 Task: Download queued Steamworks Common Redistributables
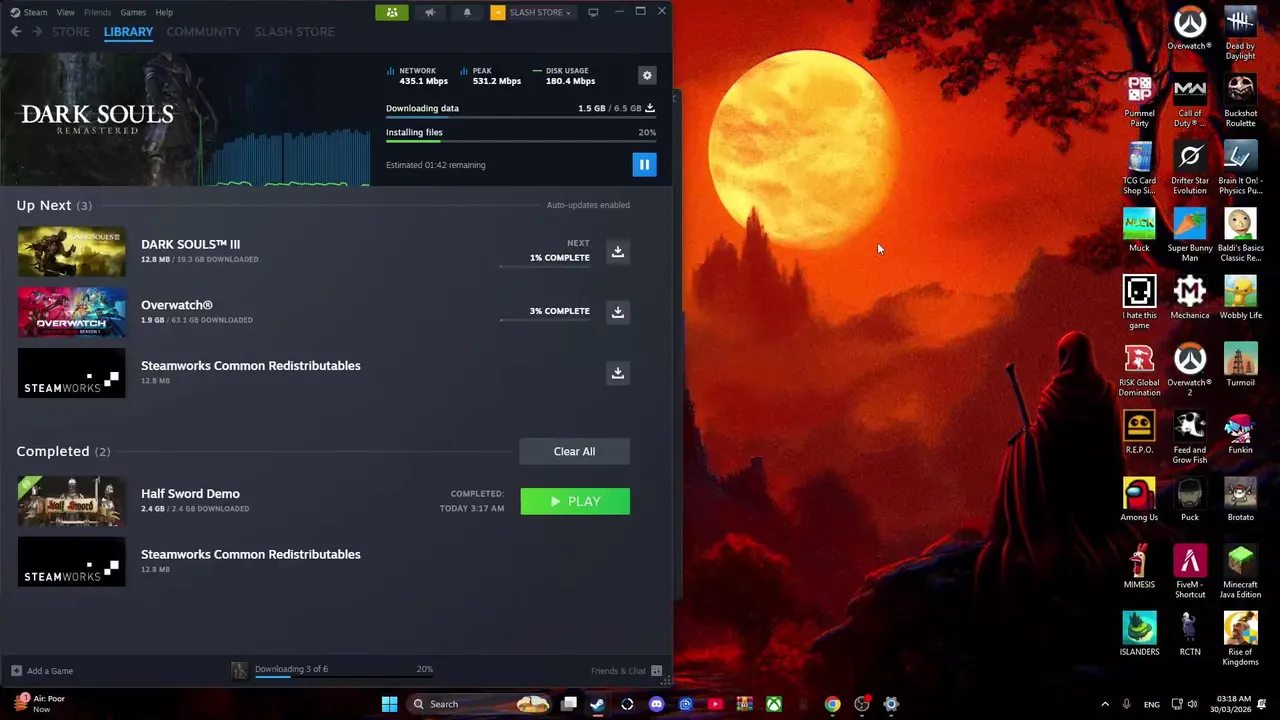point(618,373)
